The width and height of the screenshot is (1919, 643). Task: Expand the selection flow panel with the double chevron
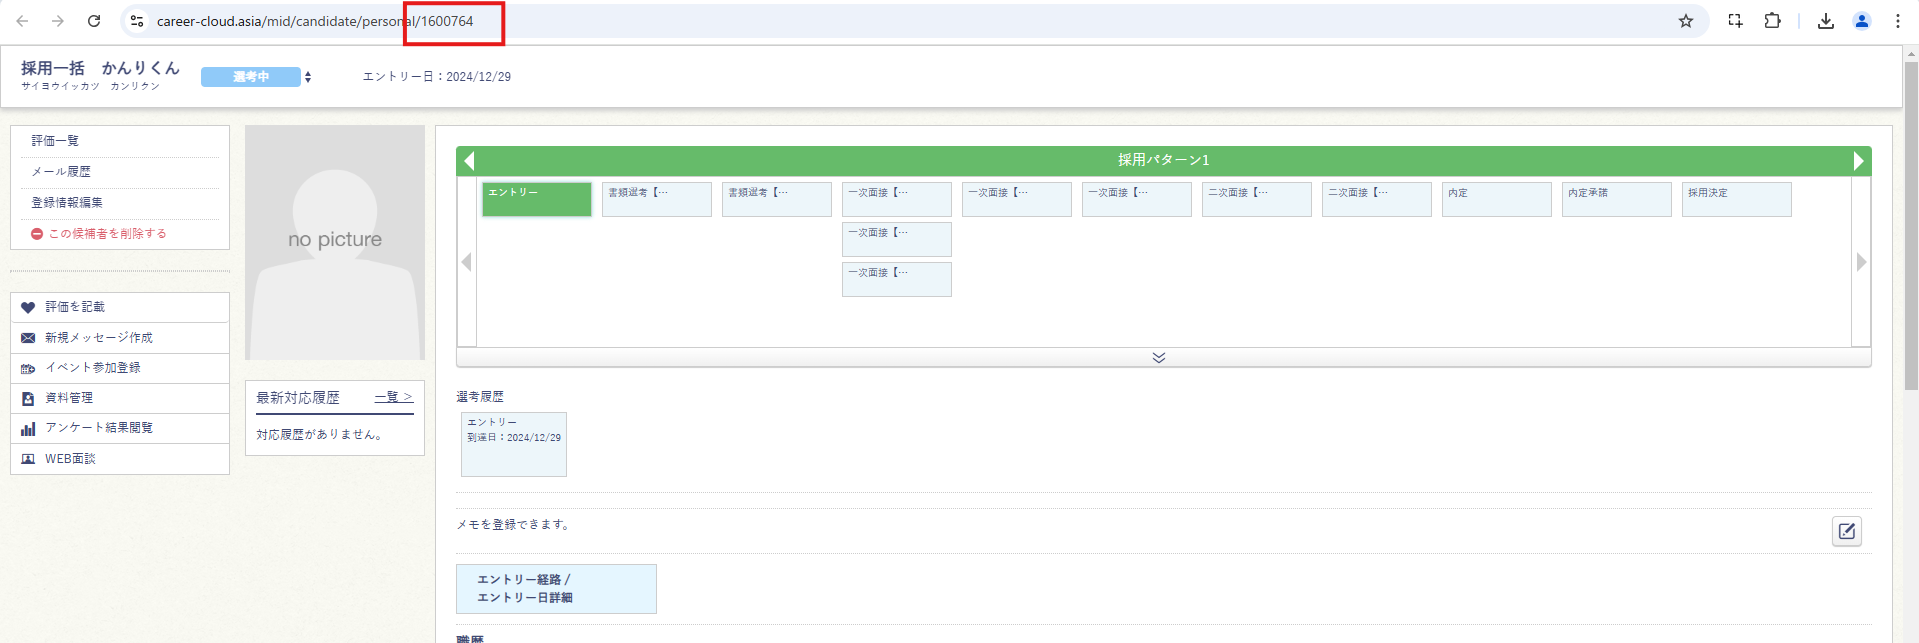coord(1158,358)
